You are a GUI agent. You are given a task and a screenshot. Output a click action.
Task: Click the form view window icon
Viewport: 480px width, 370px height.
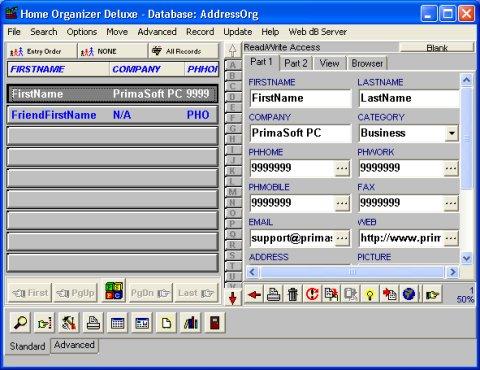click(142, 322)
